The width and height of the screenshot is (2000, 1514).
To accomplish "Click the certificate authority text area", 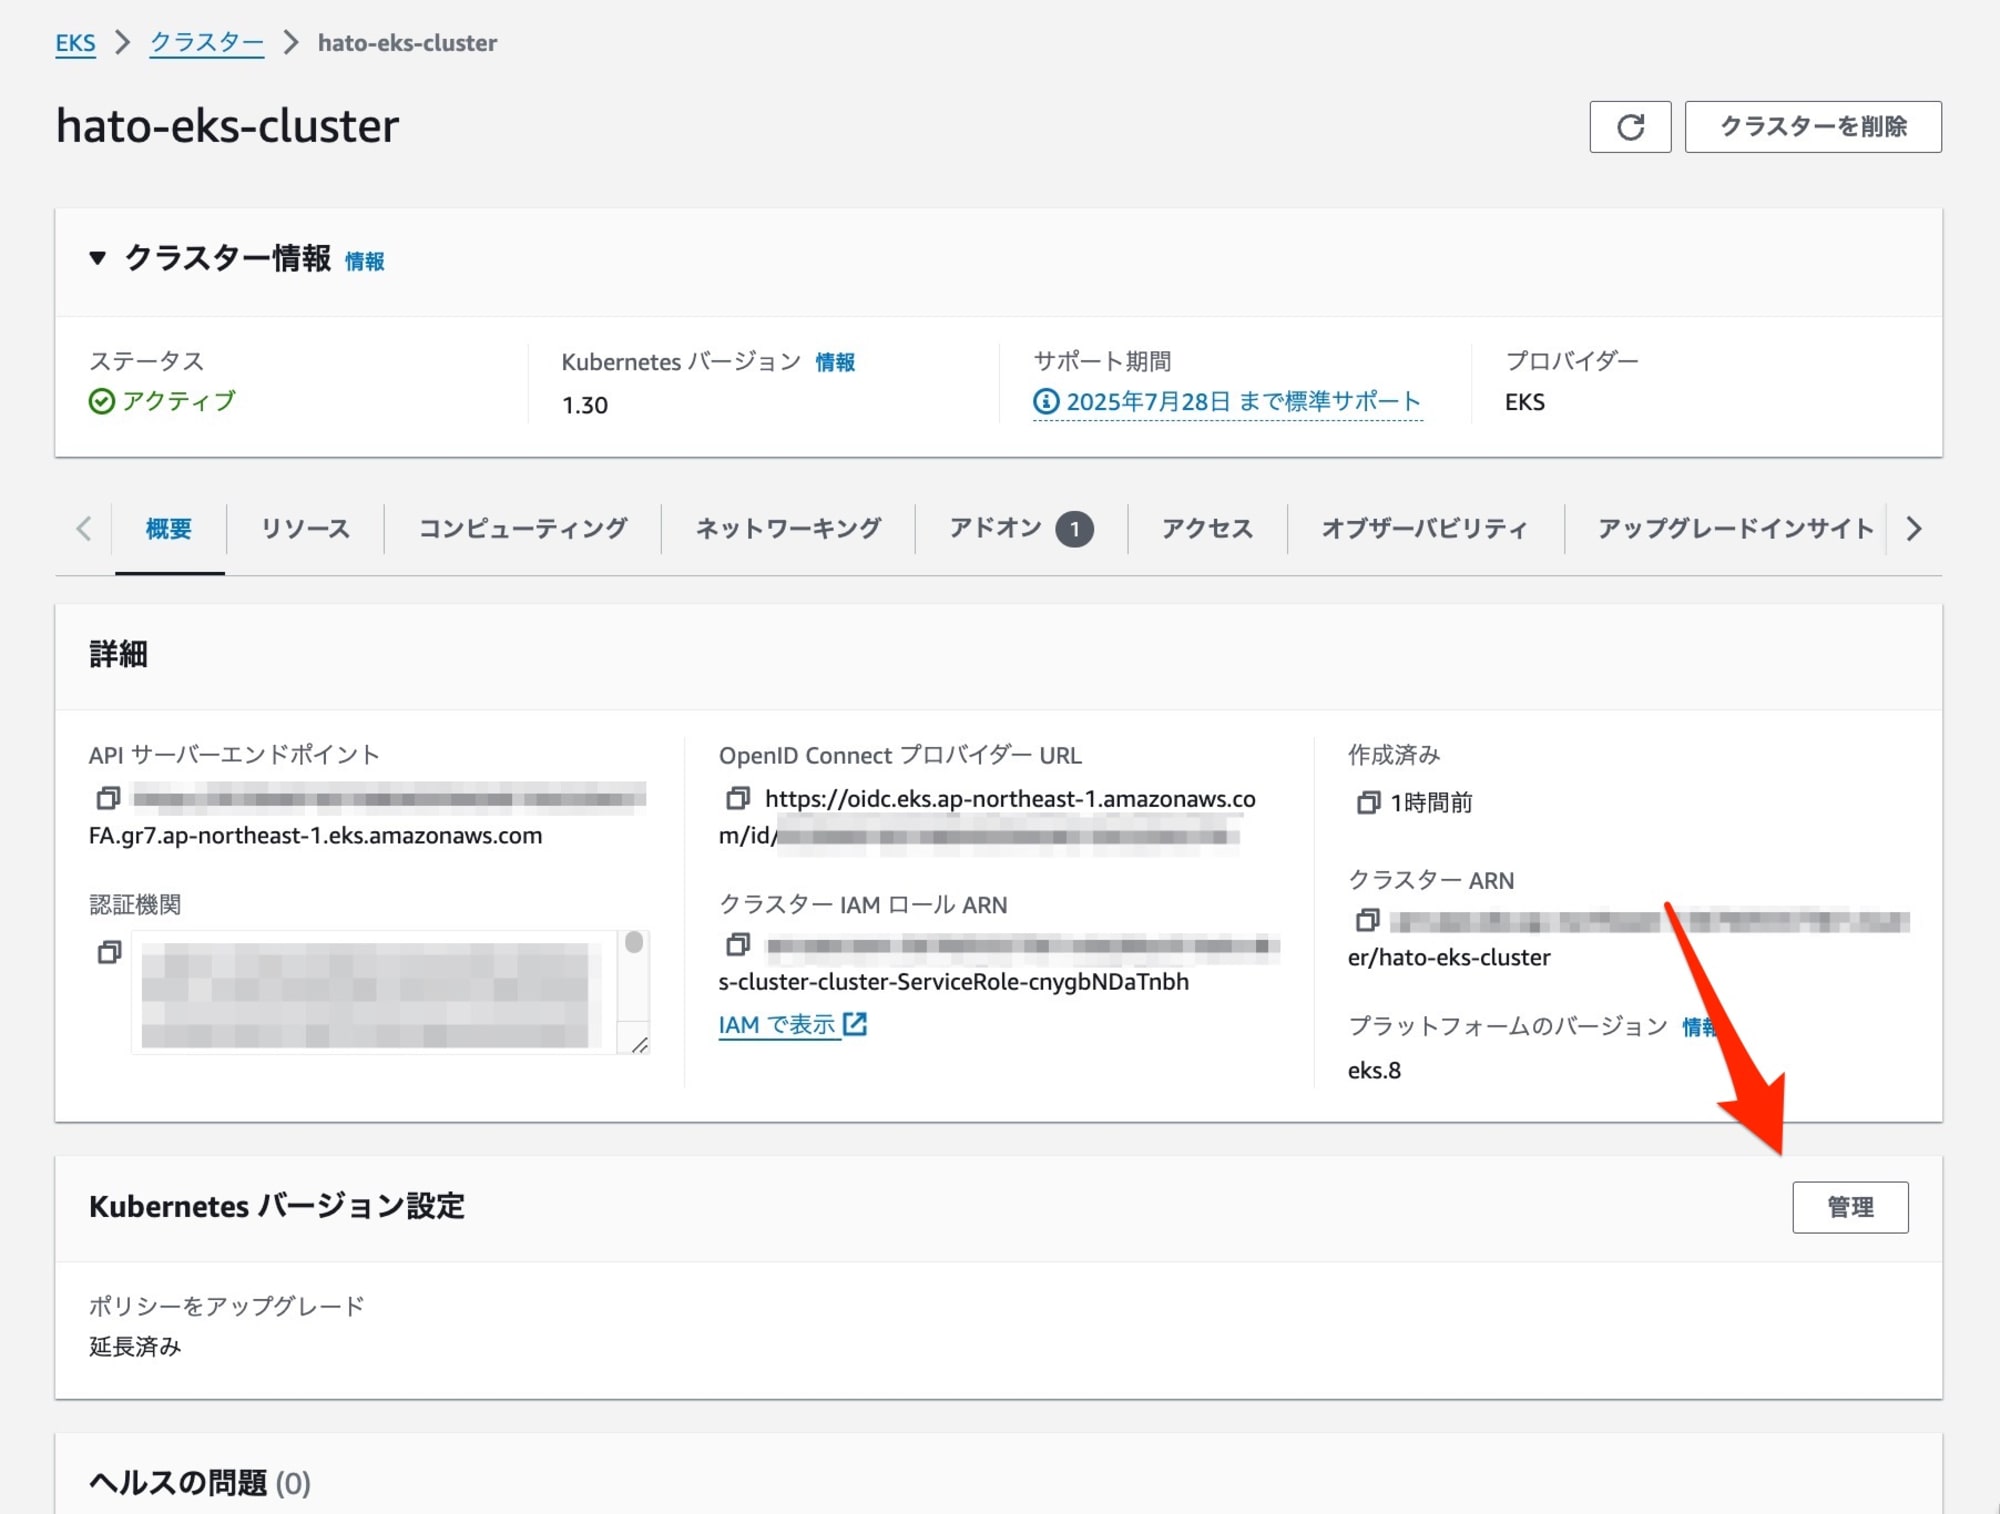I will (372, 993).
